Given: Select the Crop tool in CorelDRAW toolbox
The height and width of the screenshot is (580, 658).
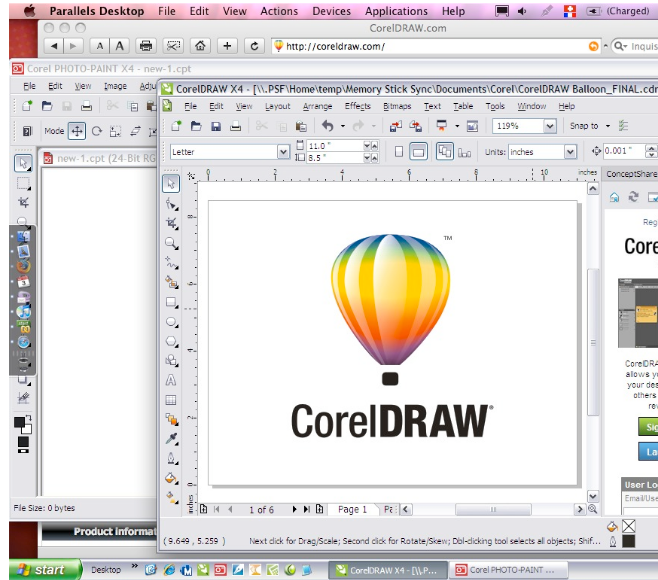Looking at the screenshot, I should pos(171,222).
